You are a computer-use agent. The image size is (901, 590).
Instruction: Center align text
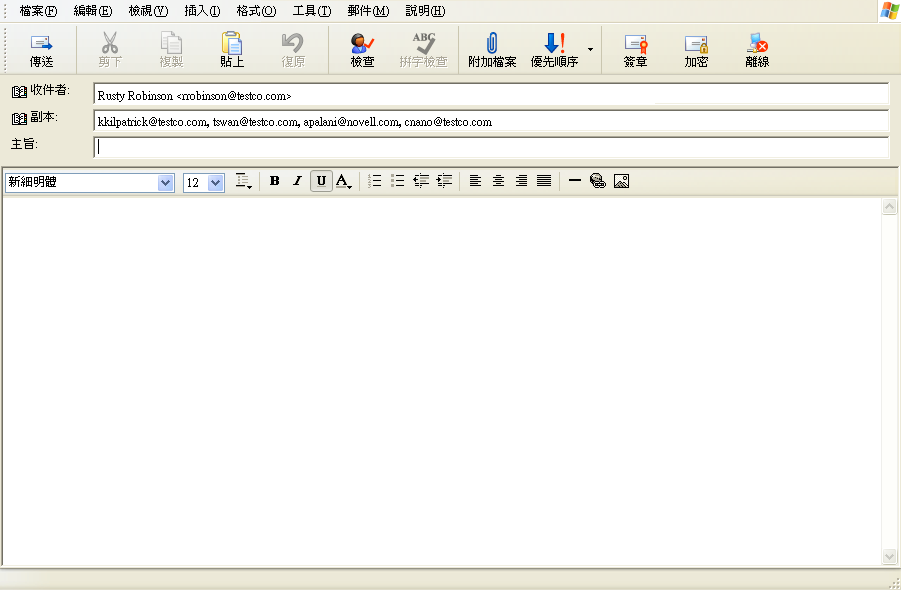coord(498,181)
